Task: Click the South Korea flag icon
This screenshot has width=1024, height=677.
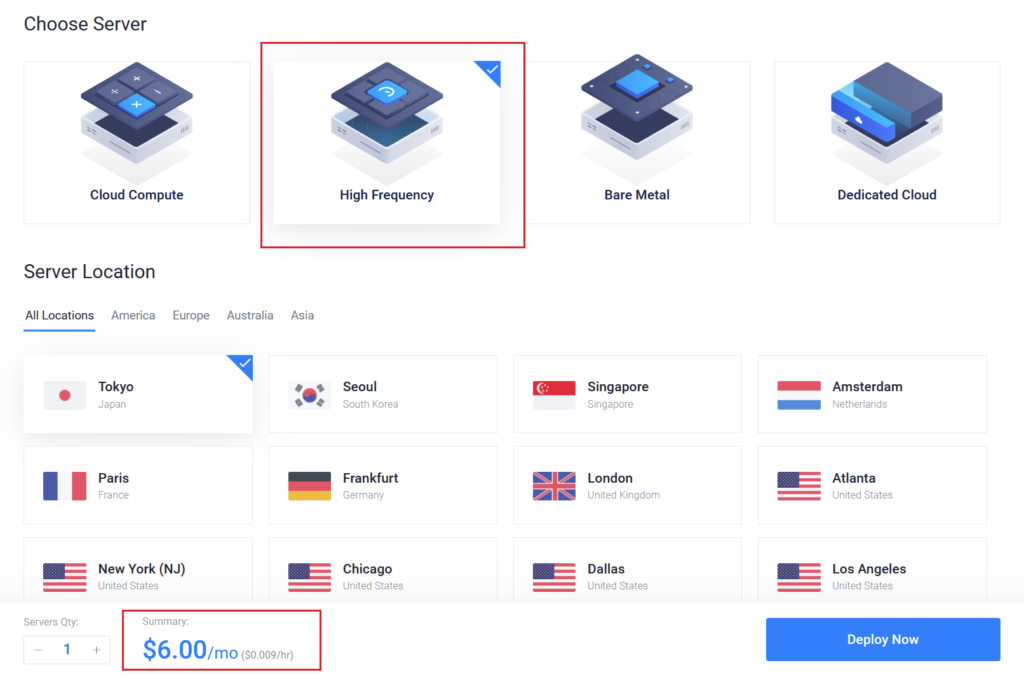Action: click(x=309, y=395)
